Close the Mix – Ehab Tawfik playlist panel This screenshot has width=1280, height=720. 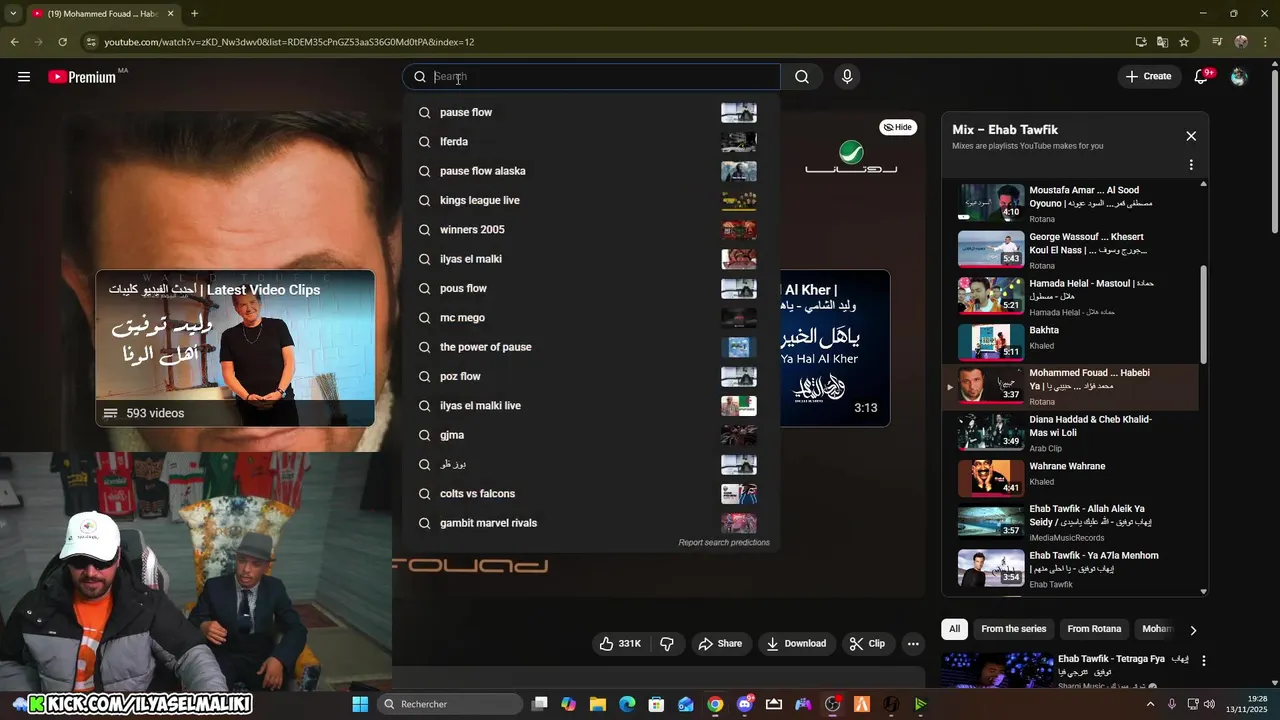(1191, 136)
